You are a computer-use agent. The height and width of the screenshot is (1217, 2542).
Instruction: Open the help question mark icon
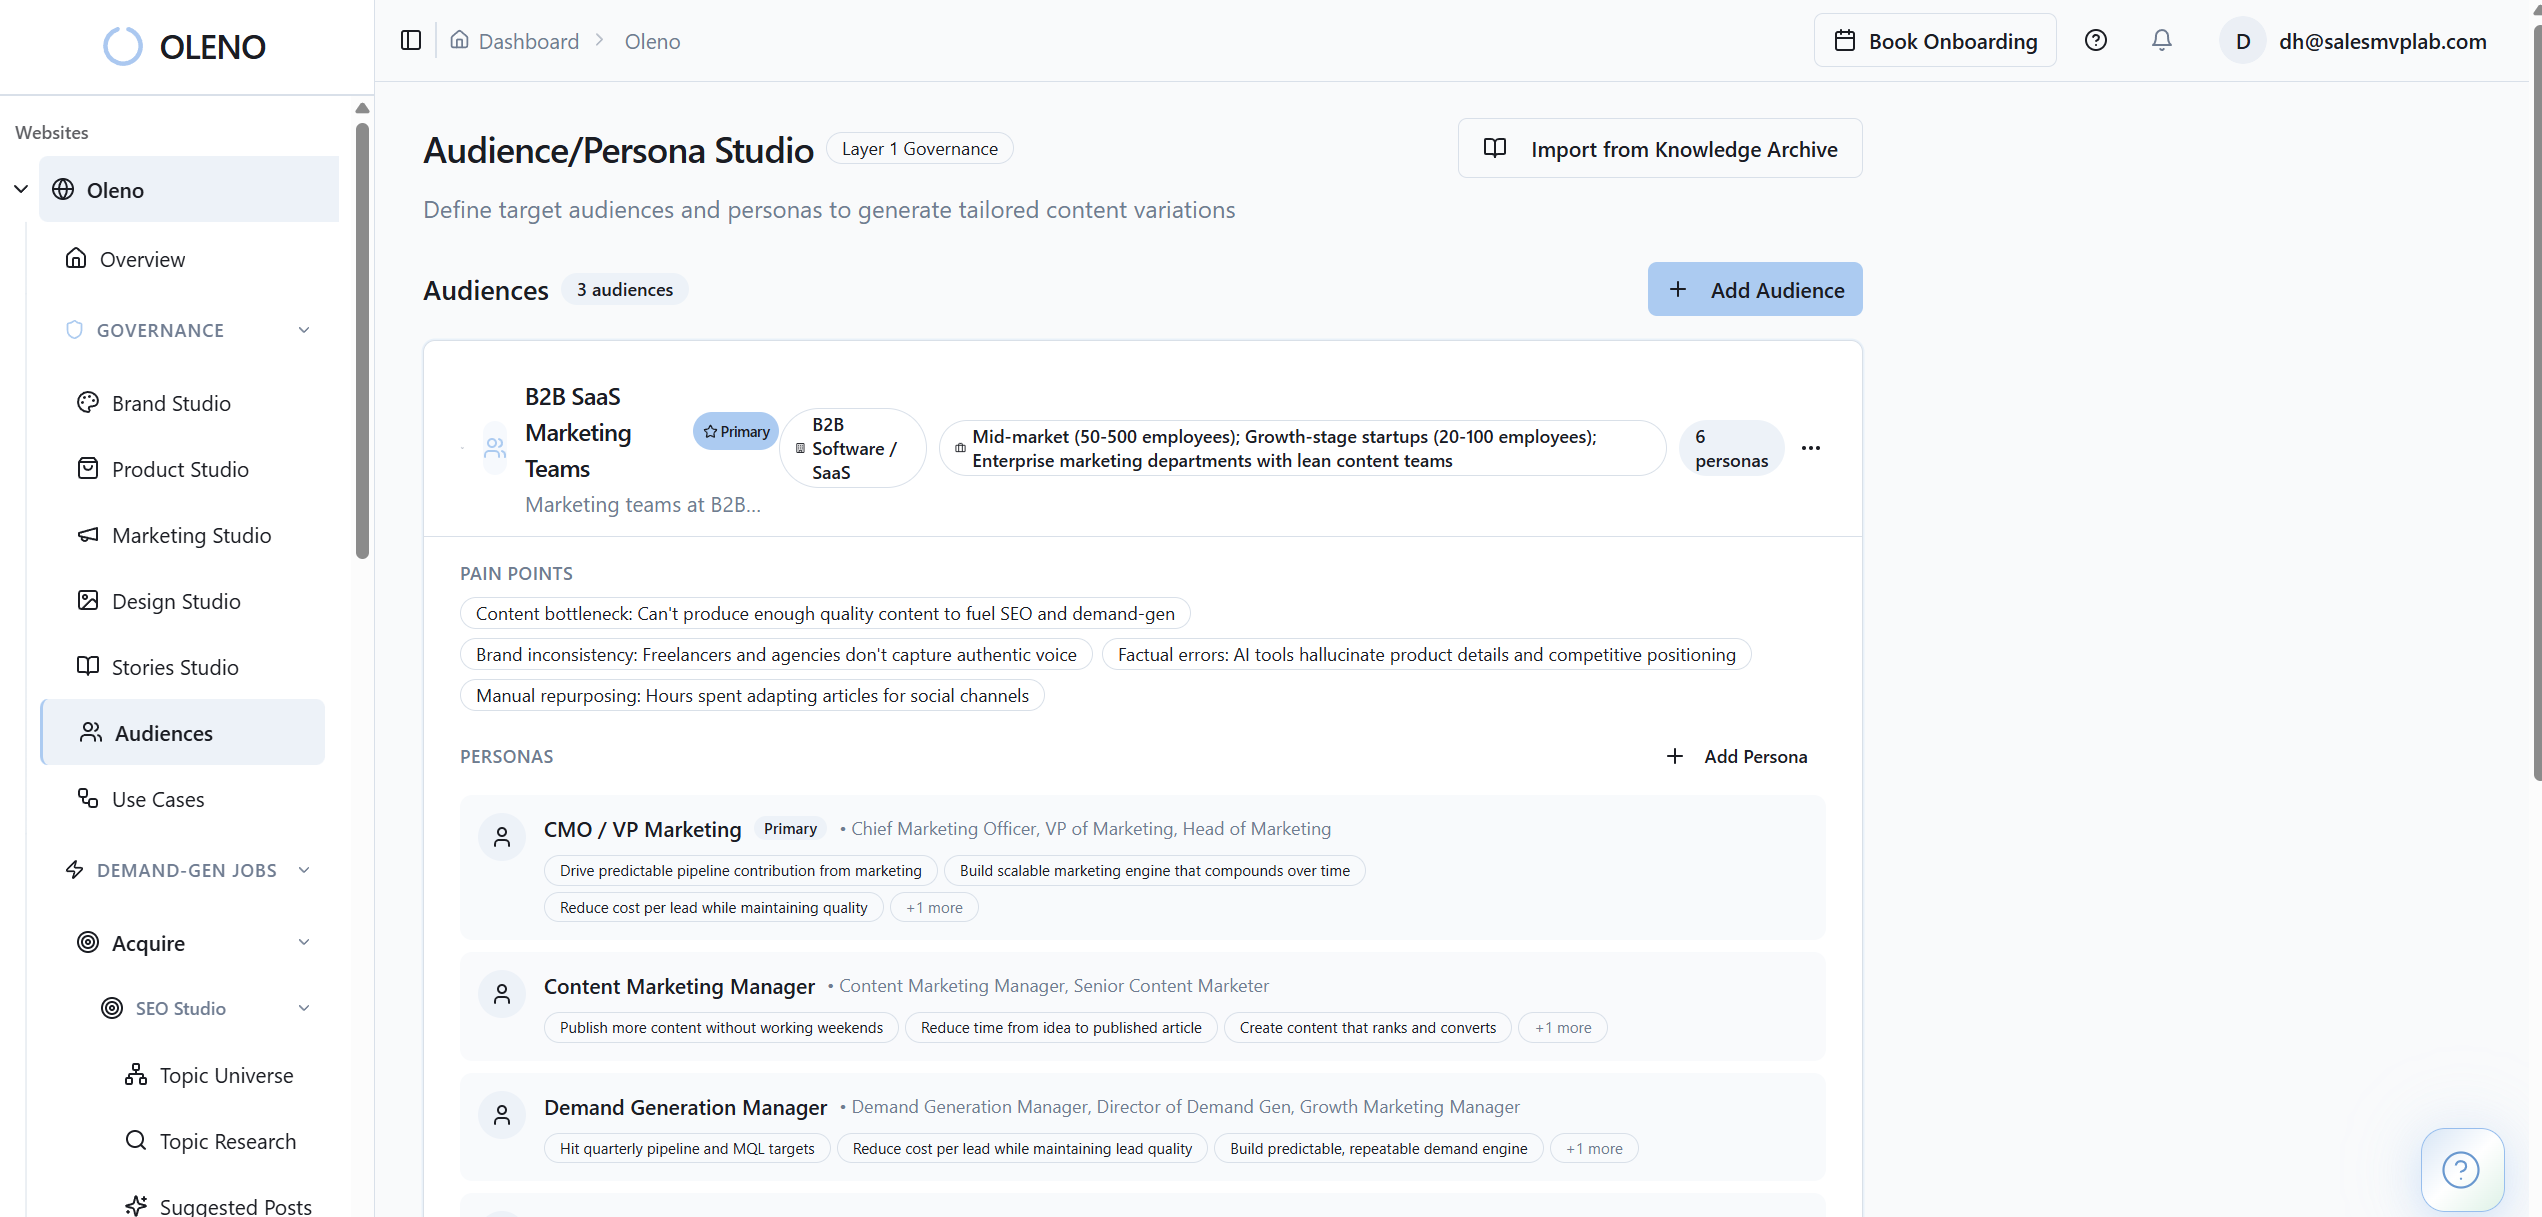(x=2095, y=40)
